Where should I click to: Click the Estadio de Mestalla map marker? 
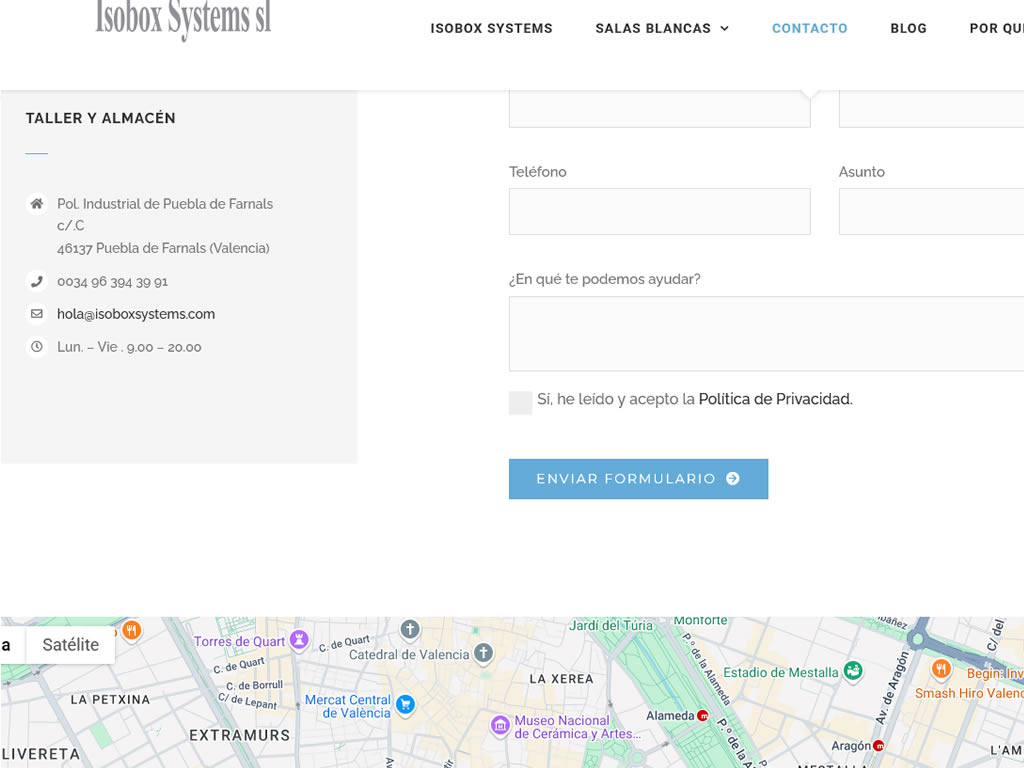[x=853, y=671]
